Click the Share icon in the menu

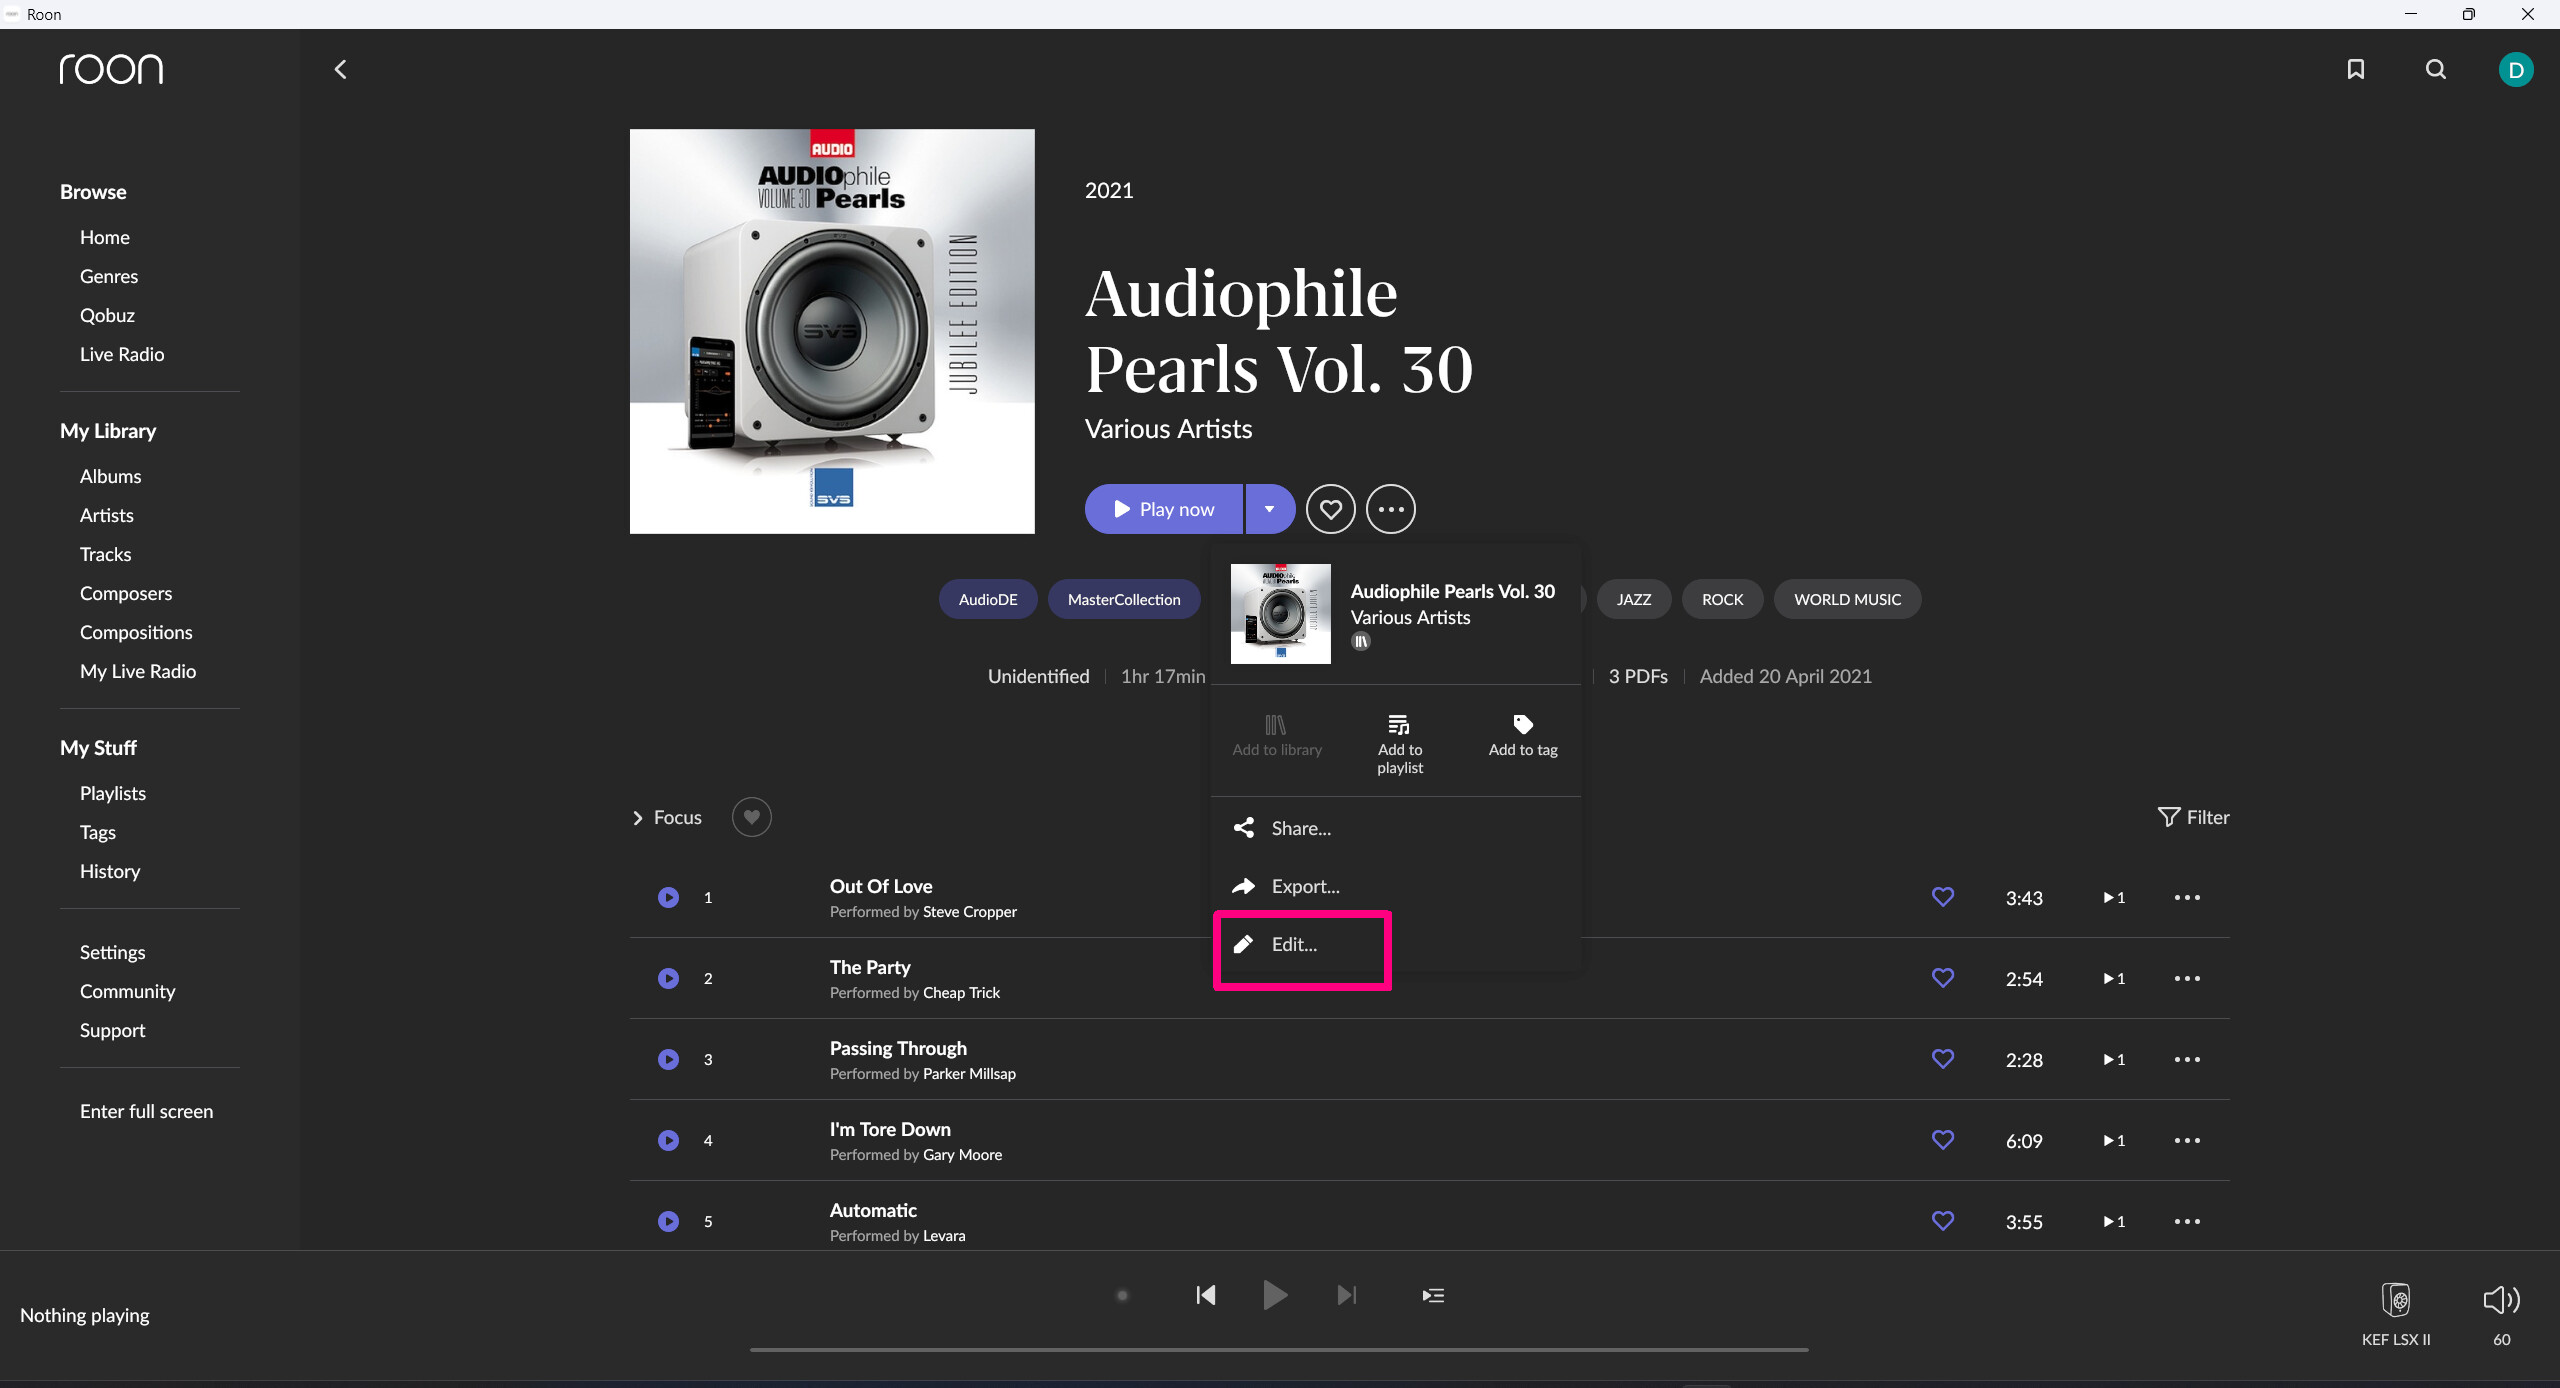point(1245,827)
